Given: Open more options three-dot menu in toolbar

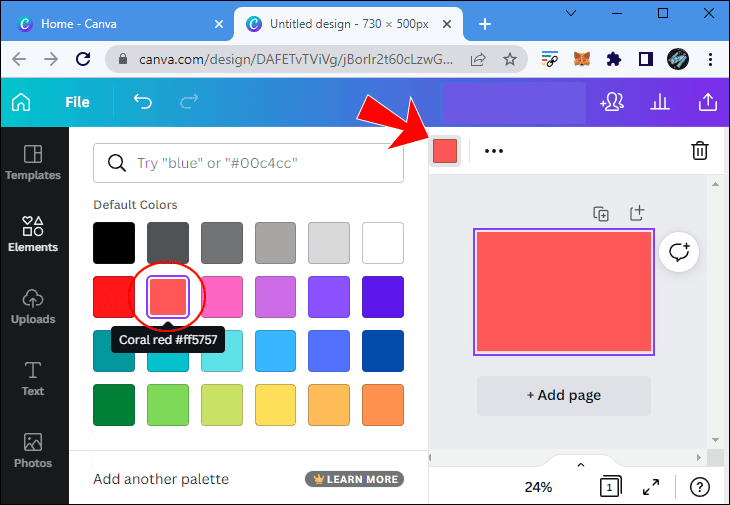Looking at the screenshot, I should click(x=494, y=151).
